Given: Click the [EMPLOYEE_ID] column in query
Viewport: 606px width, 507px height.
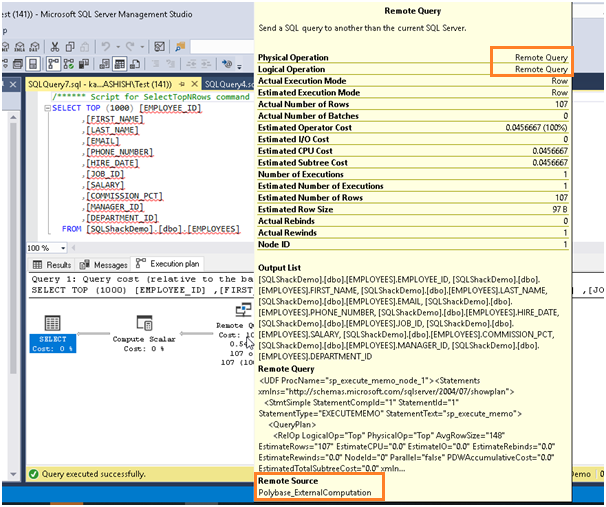Looking at the screenshot, I should click(170, 108).
